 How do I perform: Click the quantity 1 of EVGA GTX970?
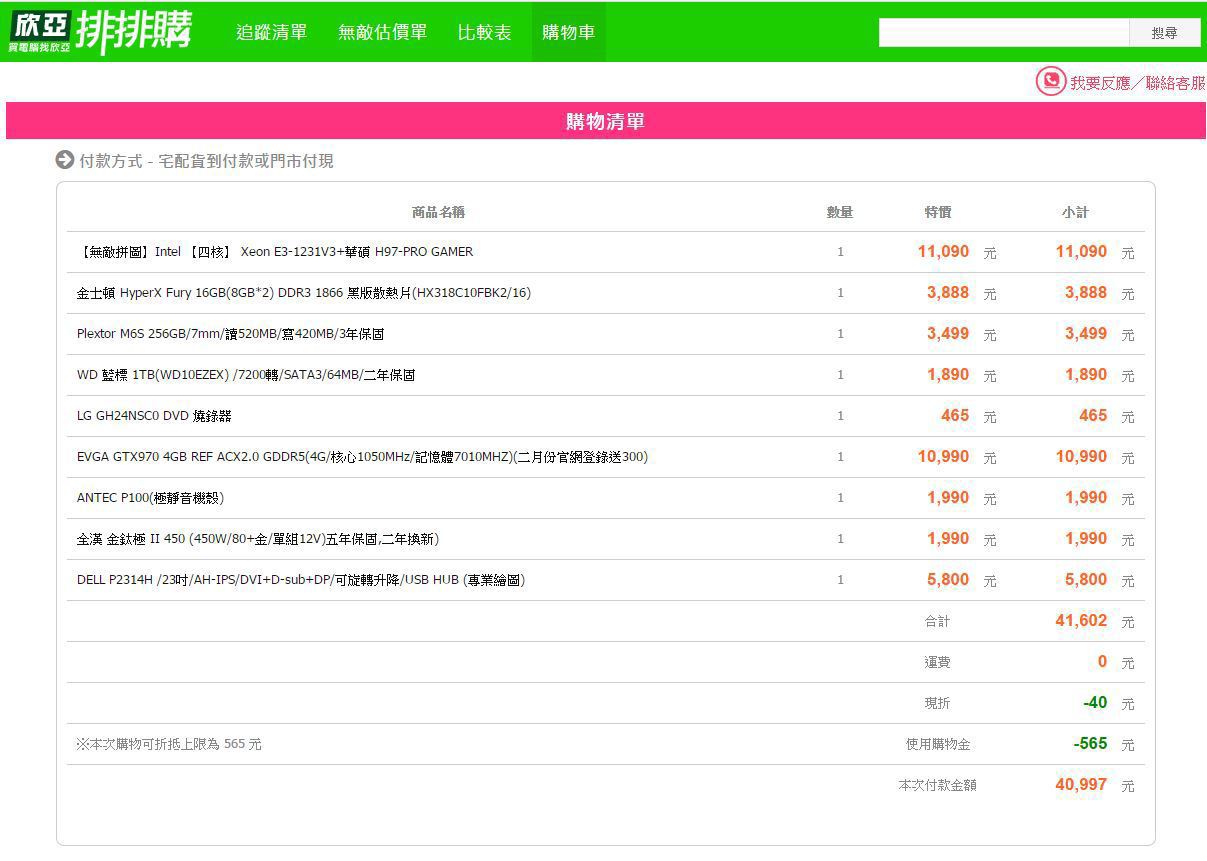tap(840, 457)
